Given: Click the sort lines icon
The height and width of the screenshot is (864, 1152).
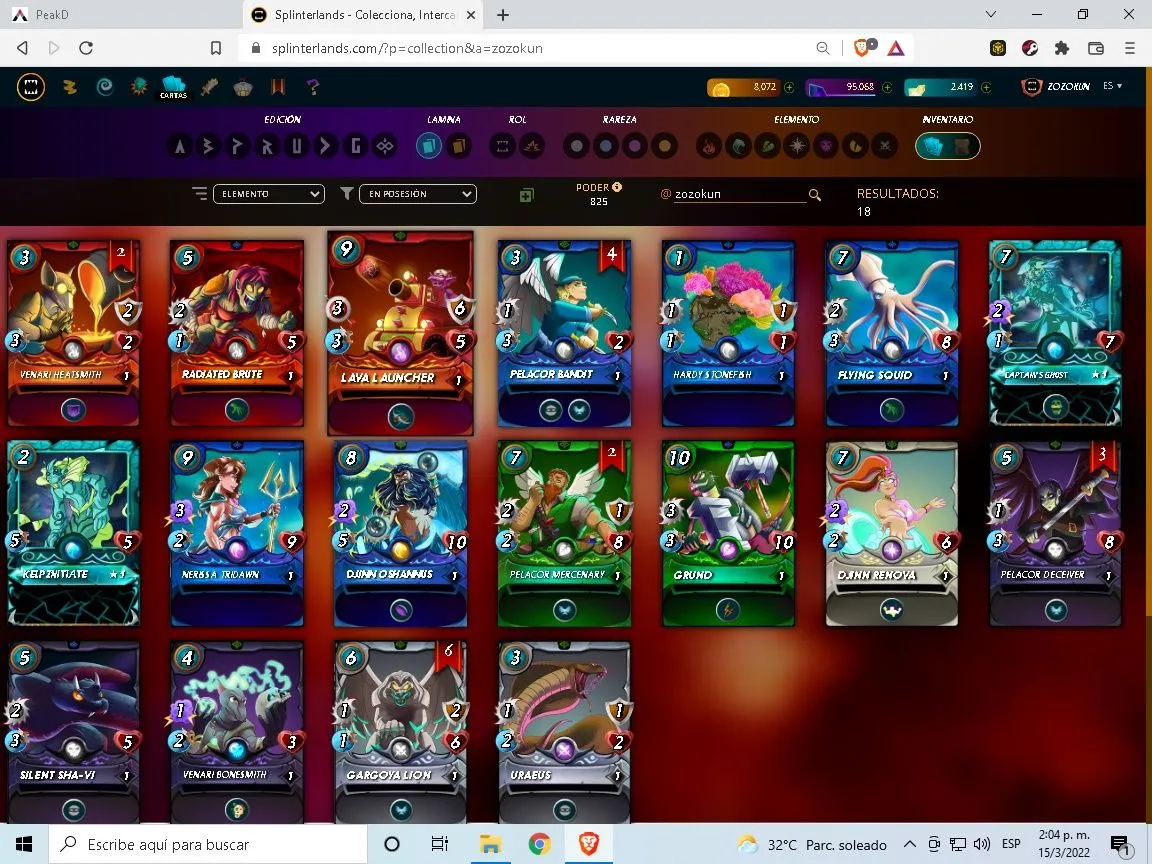Looking at the screenshot, I should (199, 193).
